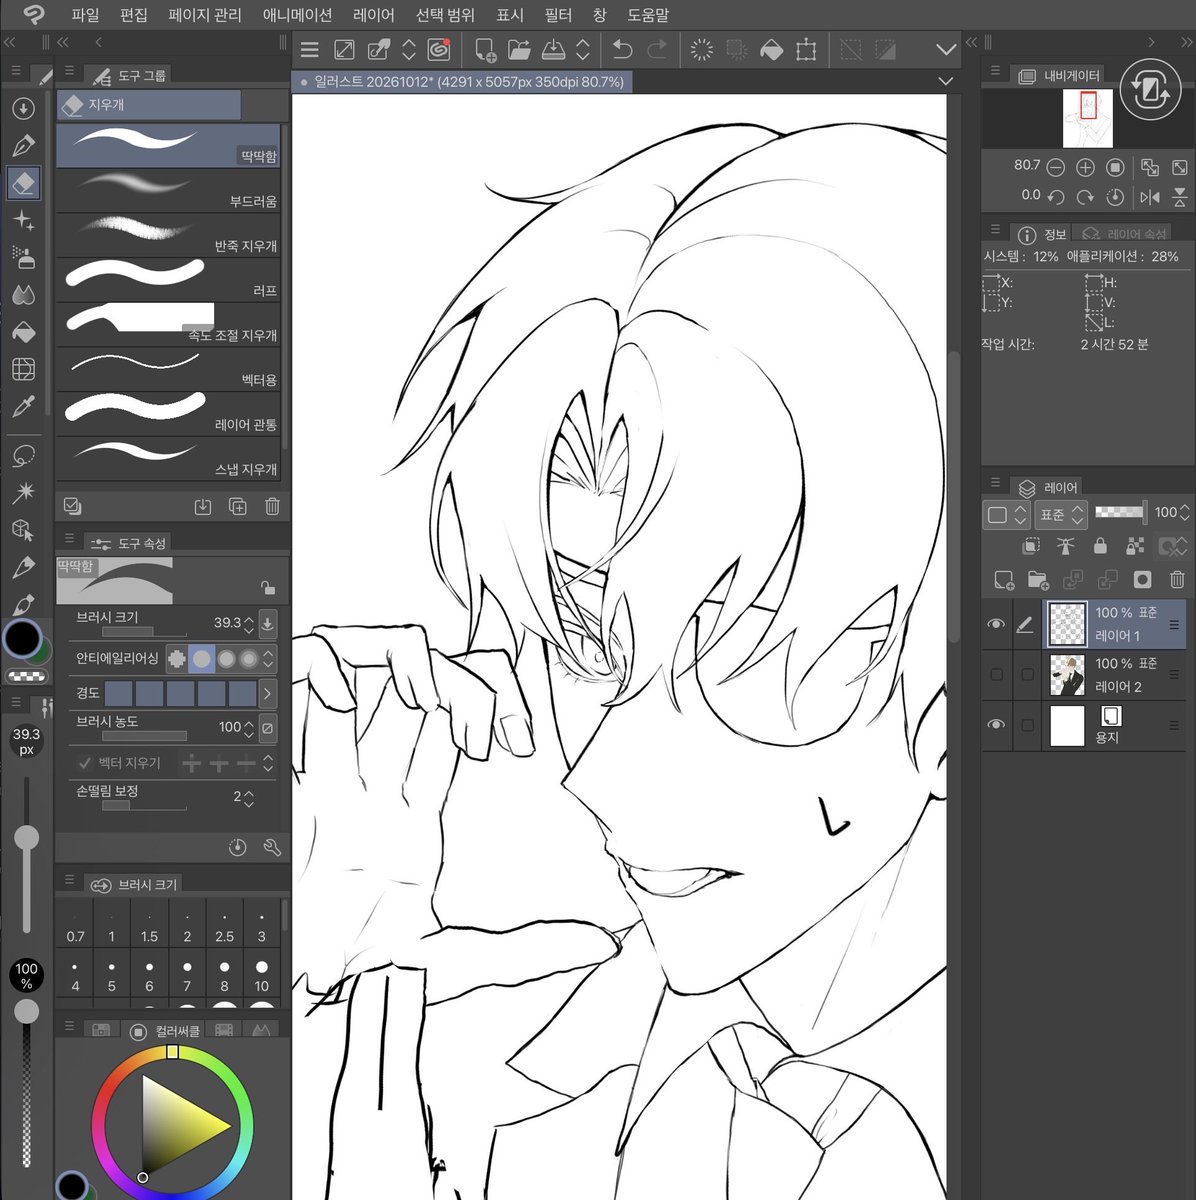Viewport: 1196px width, 1200px height.
Task: Select the 반죽 지우개 sub tool
Action: coord(168,235)
